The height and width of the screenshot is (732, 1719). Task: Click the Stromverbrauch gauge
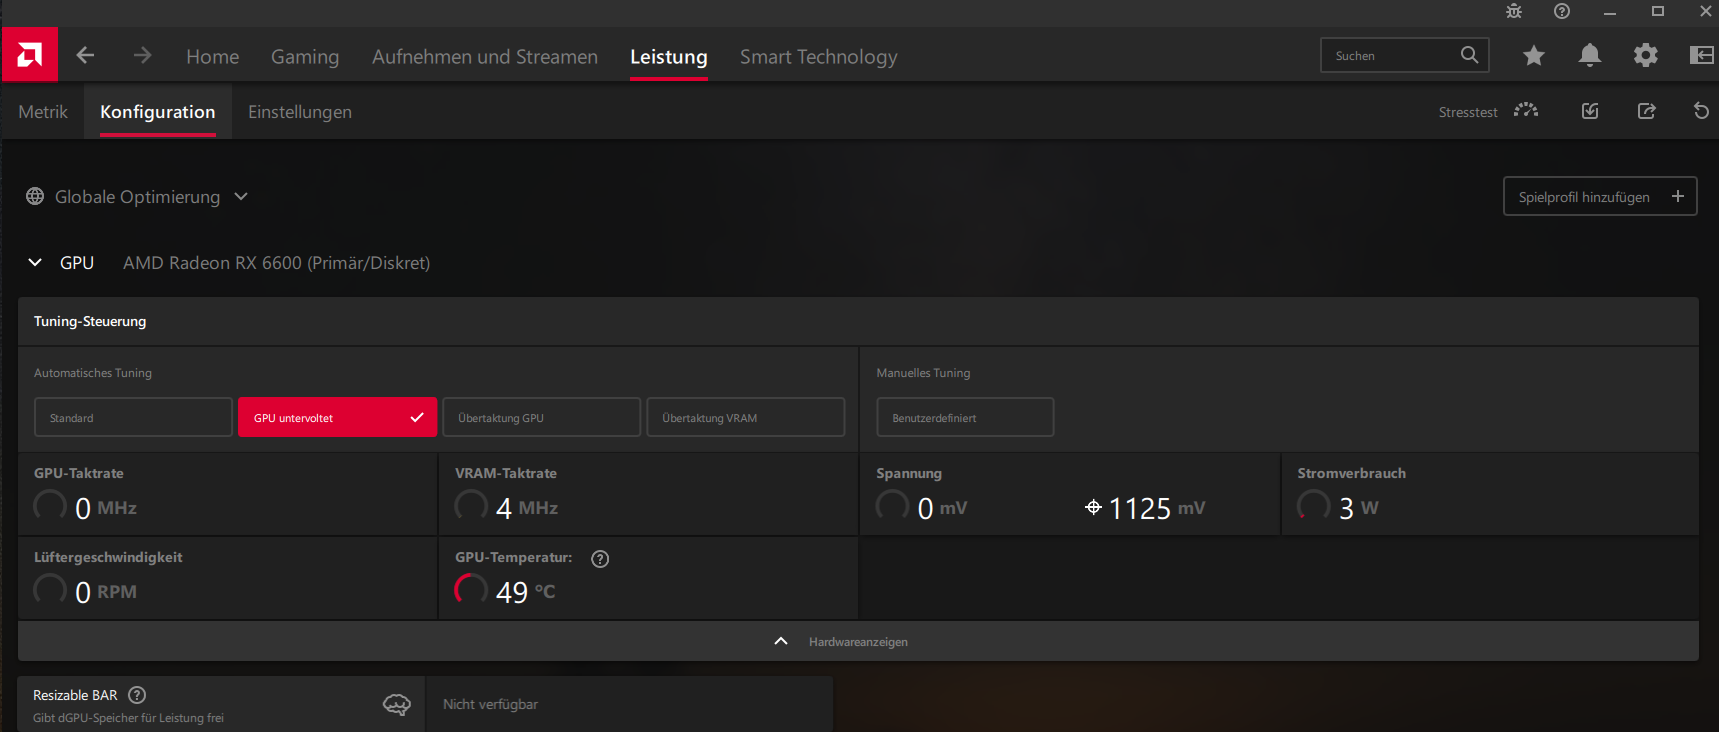point(1314,505)
